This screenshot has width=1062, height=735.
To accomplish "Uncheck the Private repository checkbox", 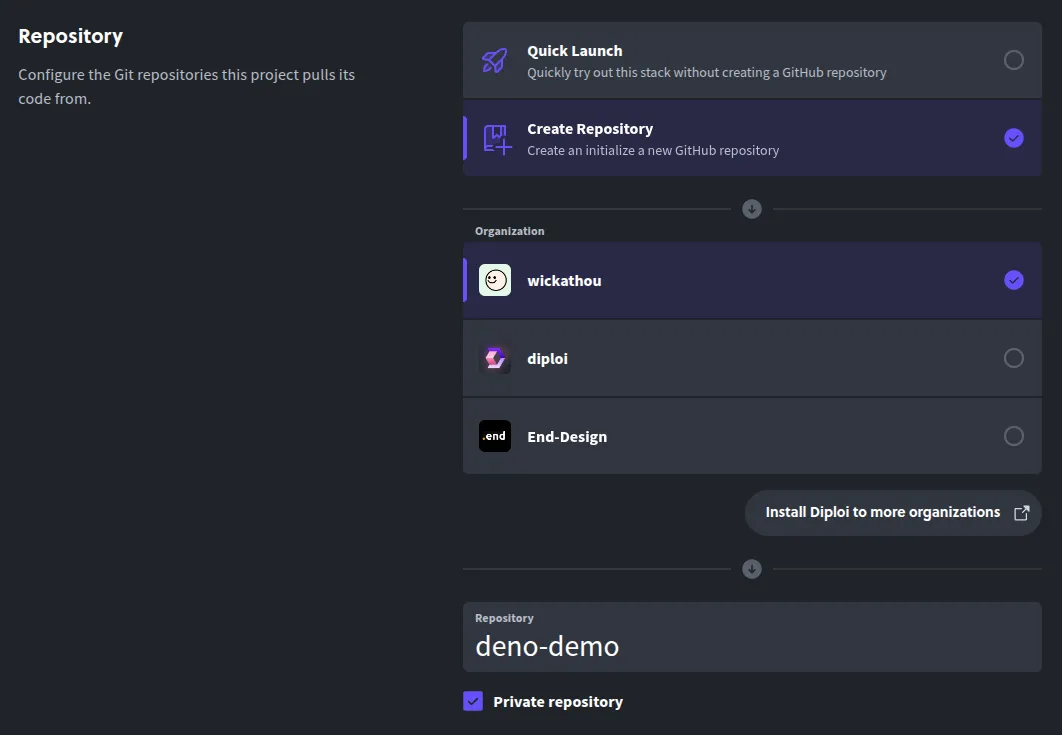I will point(472,701).
